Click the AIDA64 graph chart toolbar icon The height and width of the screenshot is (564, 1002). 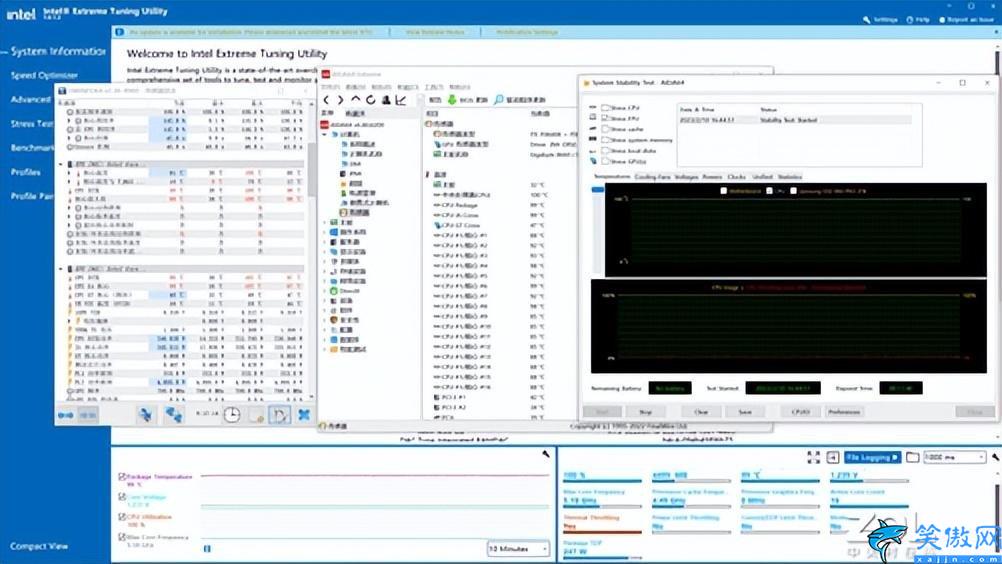[401, 100]
